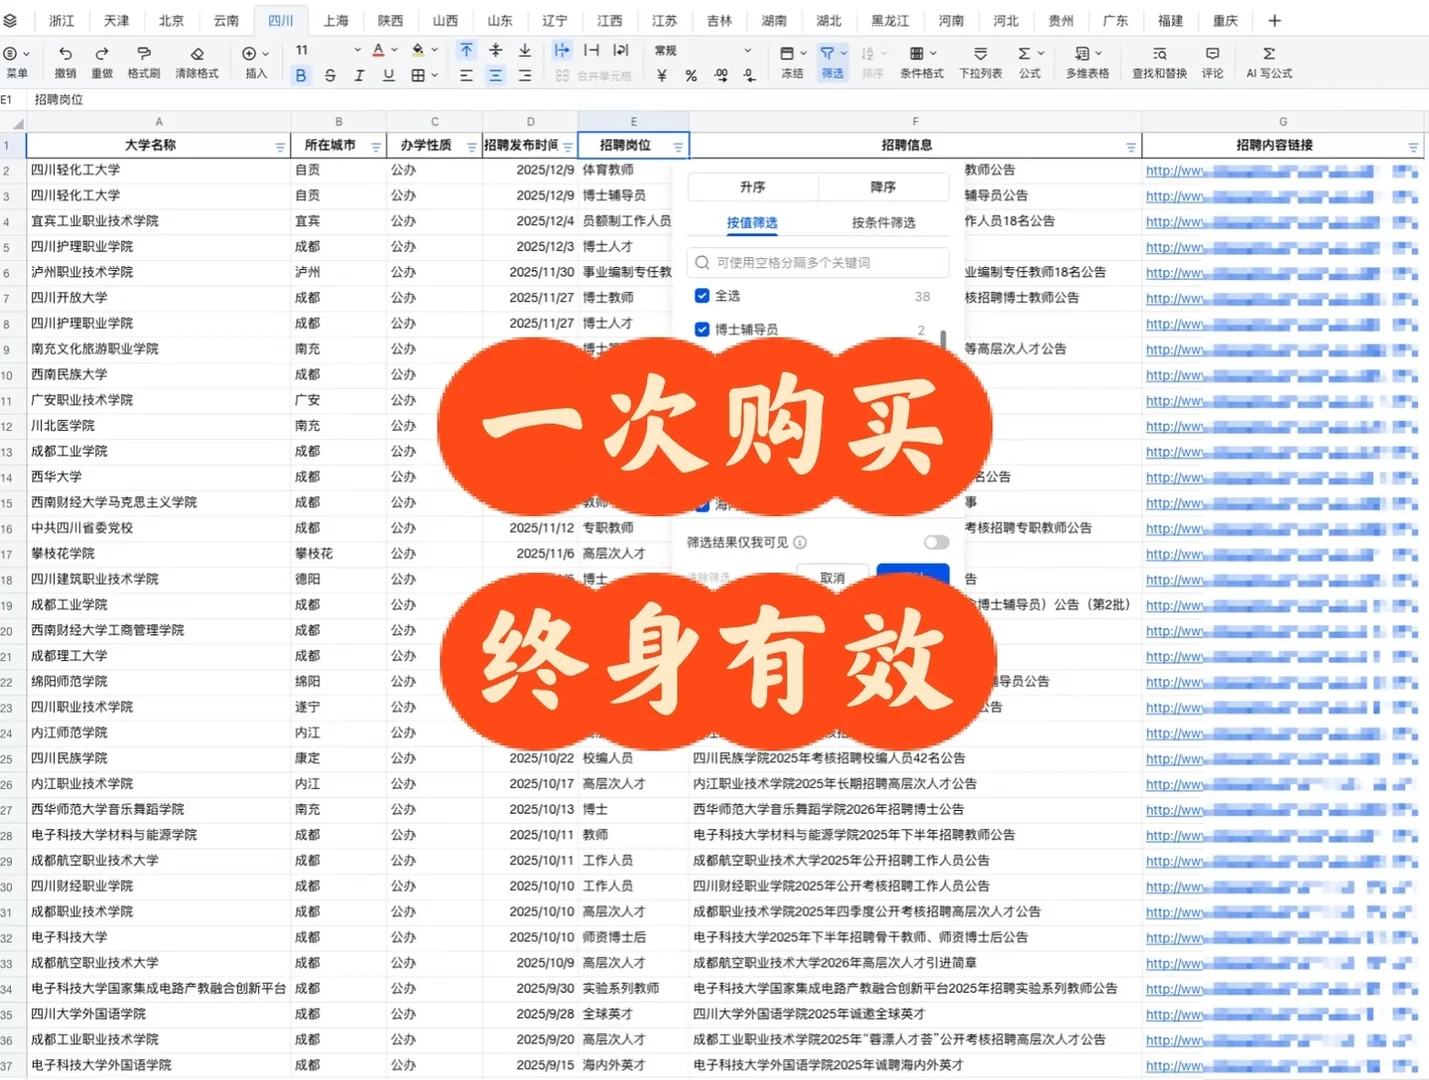Image resolution: width=1429 pixels, height=1080 pixels.
Task: Uncheck the 博士辅导员 filter option
Action: pos(702,328)
